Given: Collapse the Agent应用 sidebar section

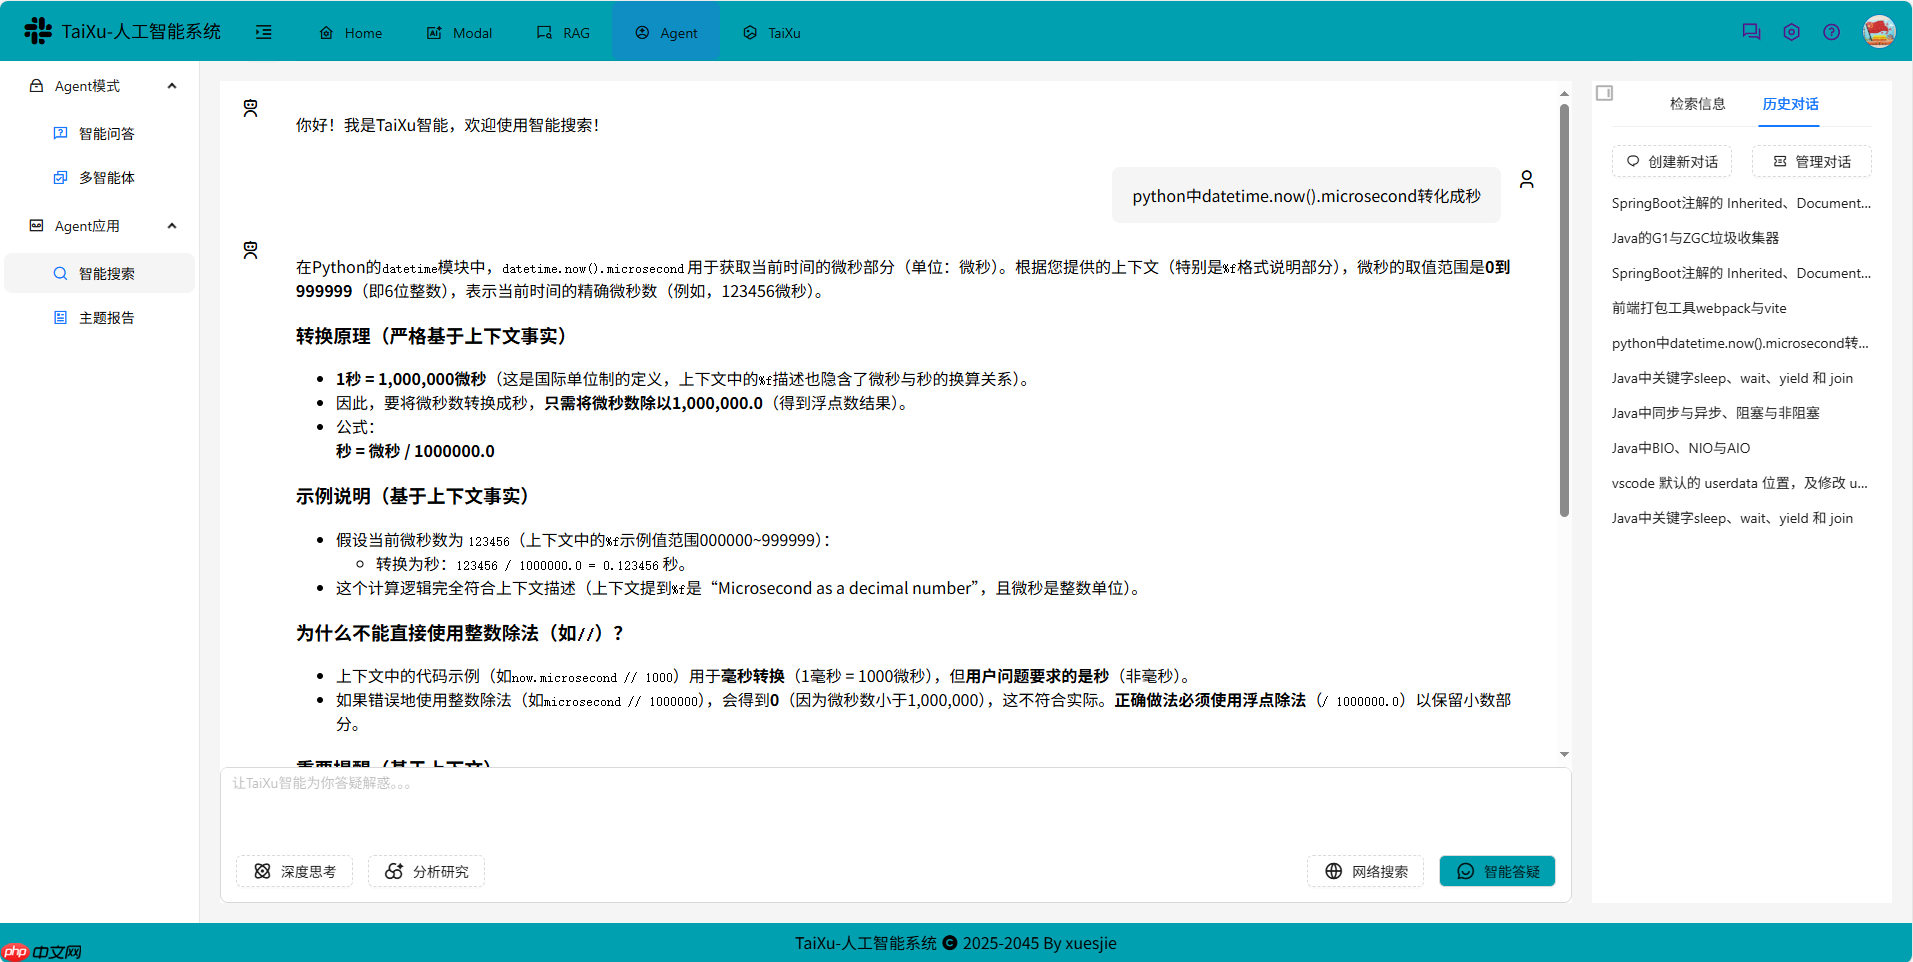Looking at the screenshot, I should (x=171, y=225).
